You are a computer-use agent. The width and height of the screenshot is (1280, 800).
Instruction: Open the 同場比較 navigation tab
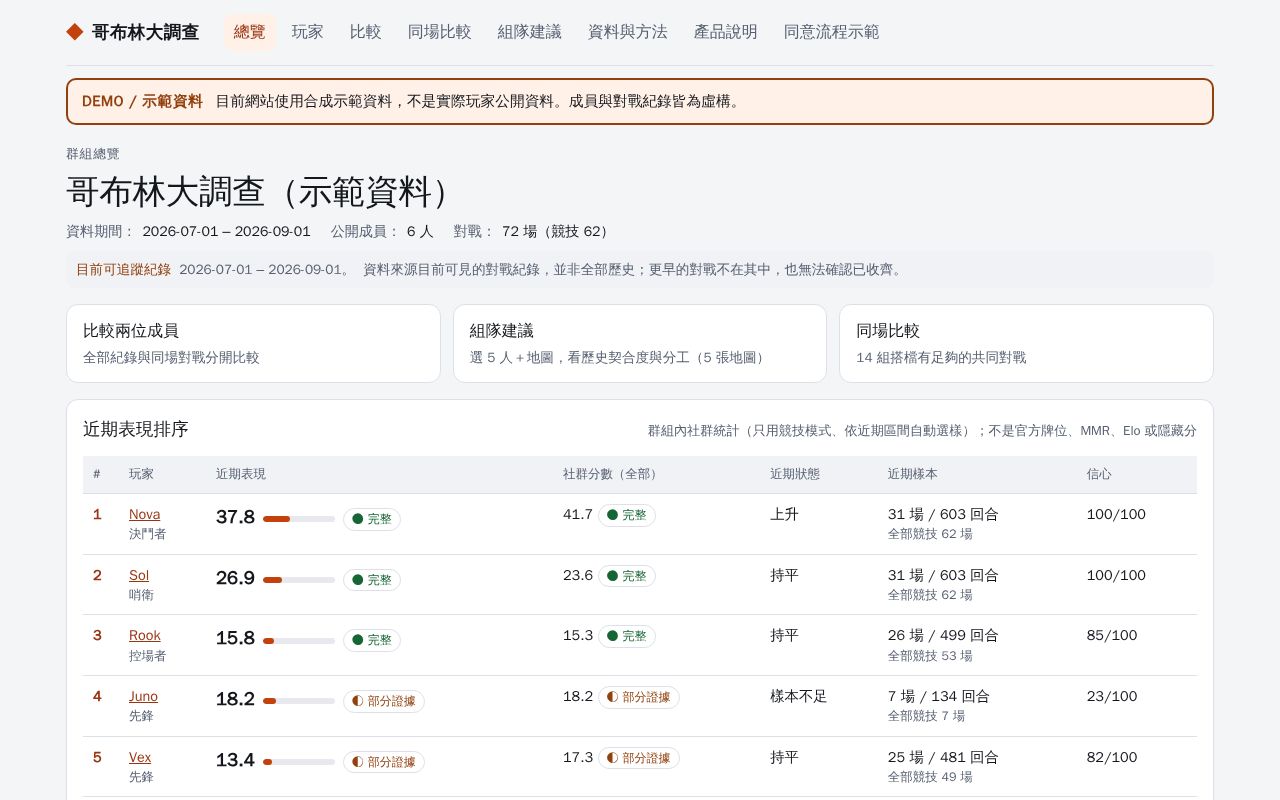click(440, 32)
